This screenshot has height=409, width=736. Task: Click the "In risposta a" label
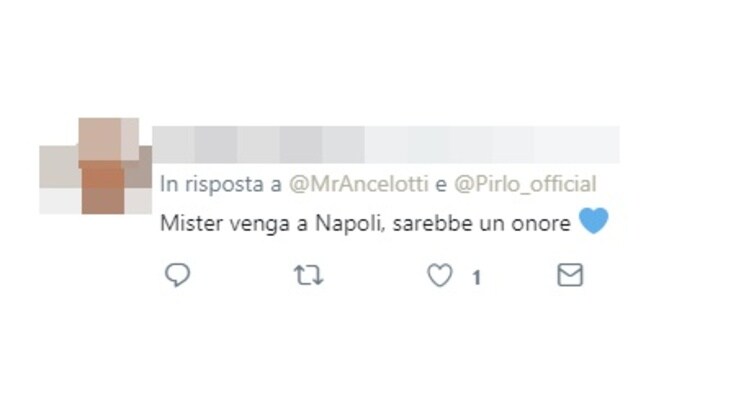click(x=221, y=185)
